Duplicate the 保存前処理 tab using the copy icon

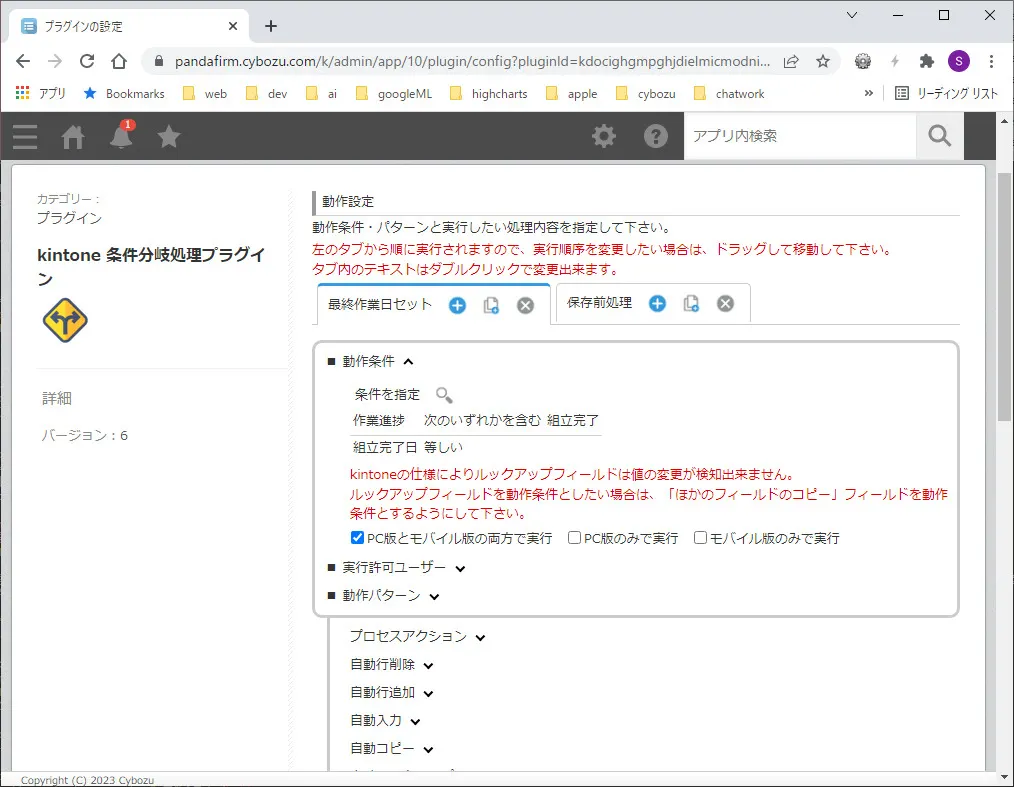[689, 303]
